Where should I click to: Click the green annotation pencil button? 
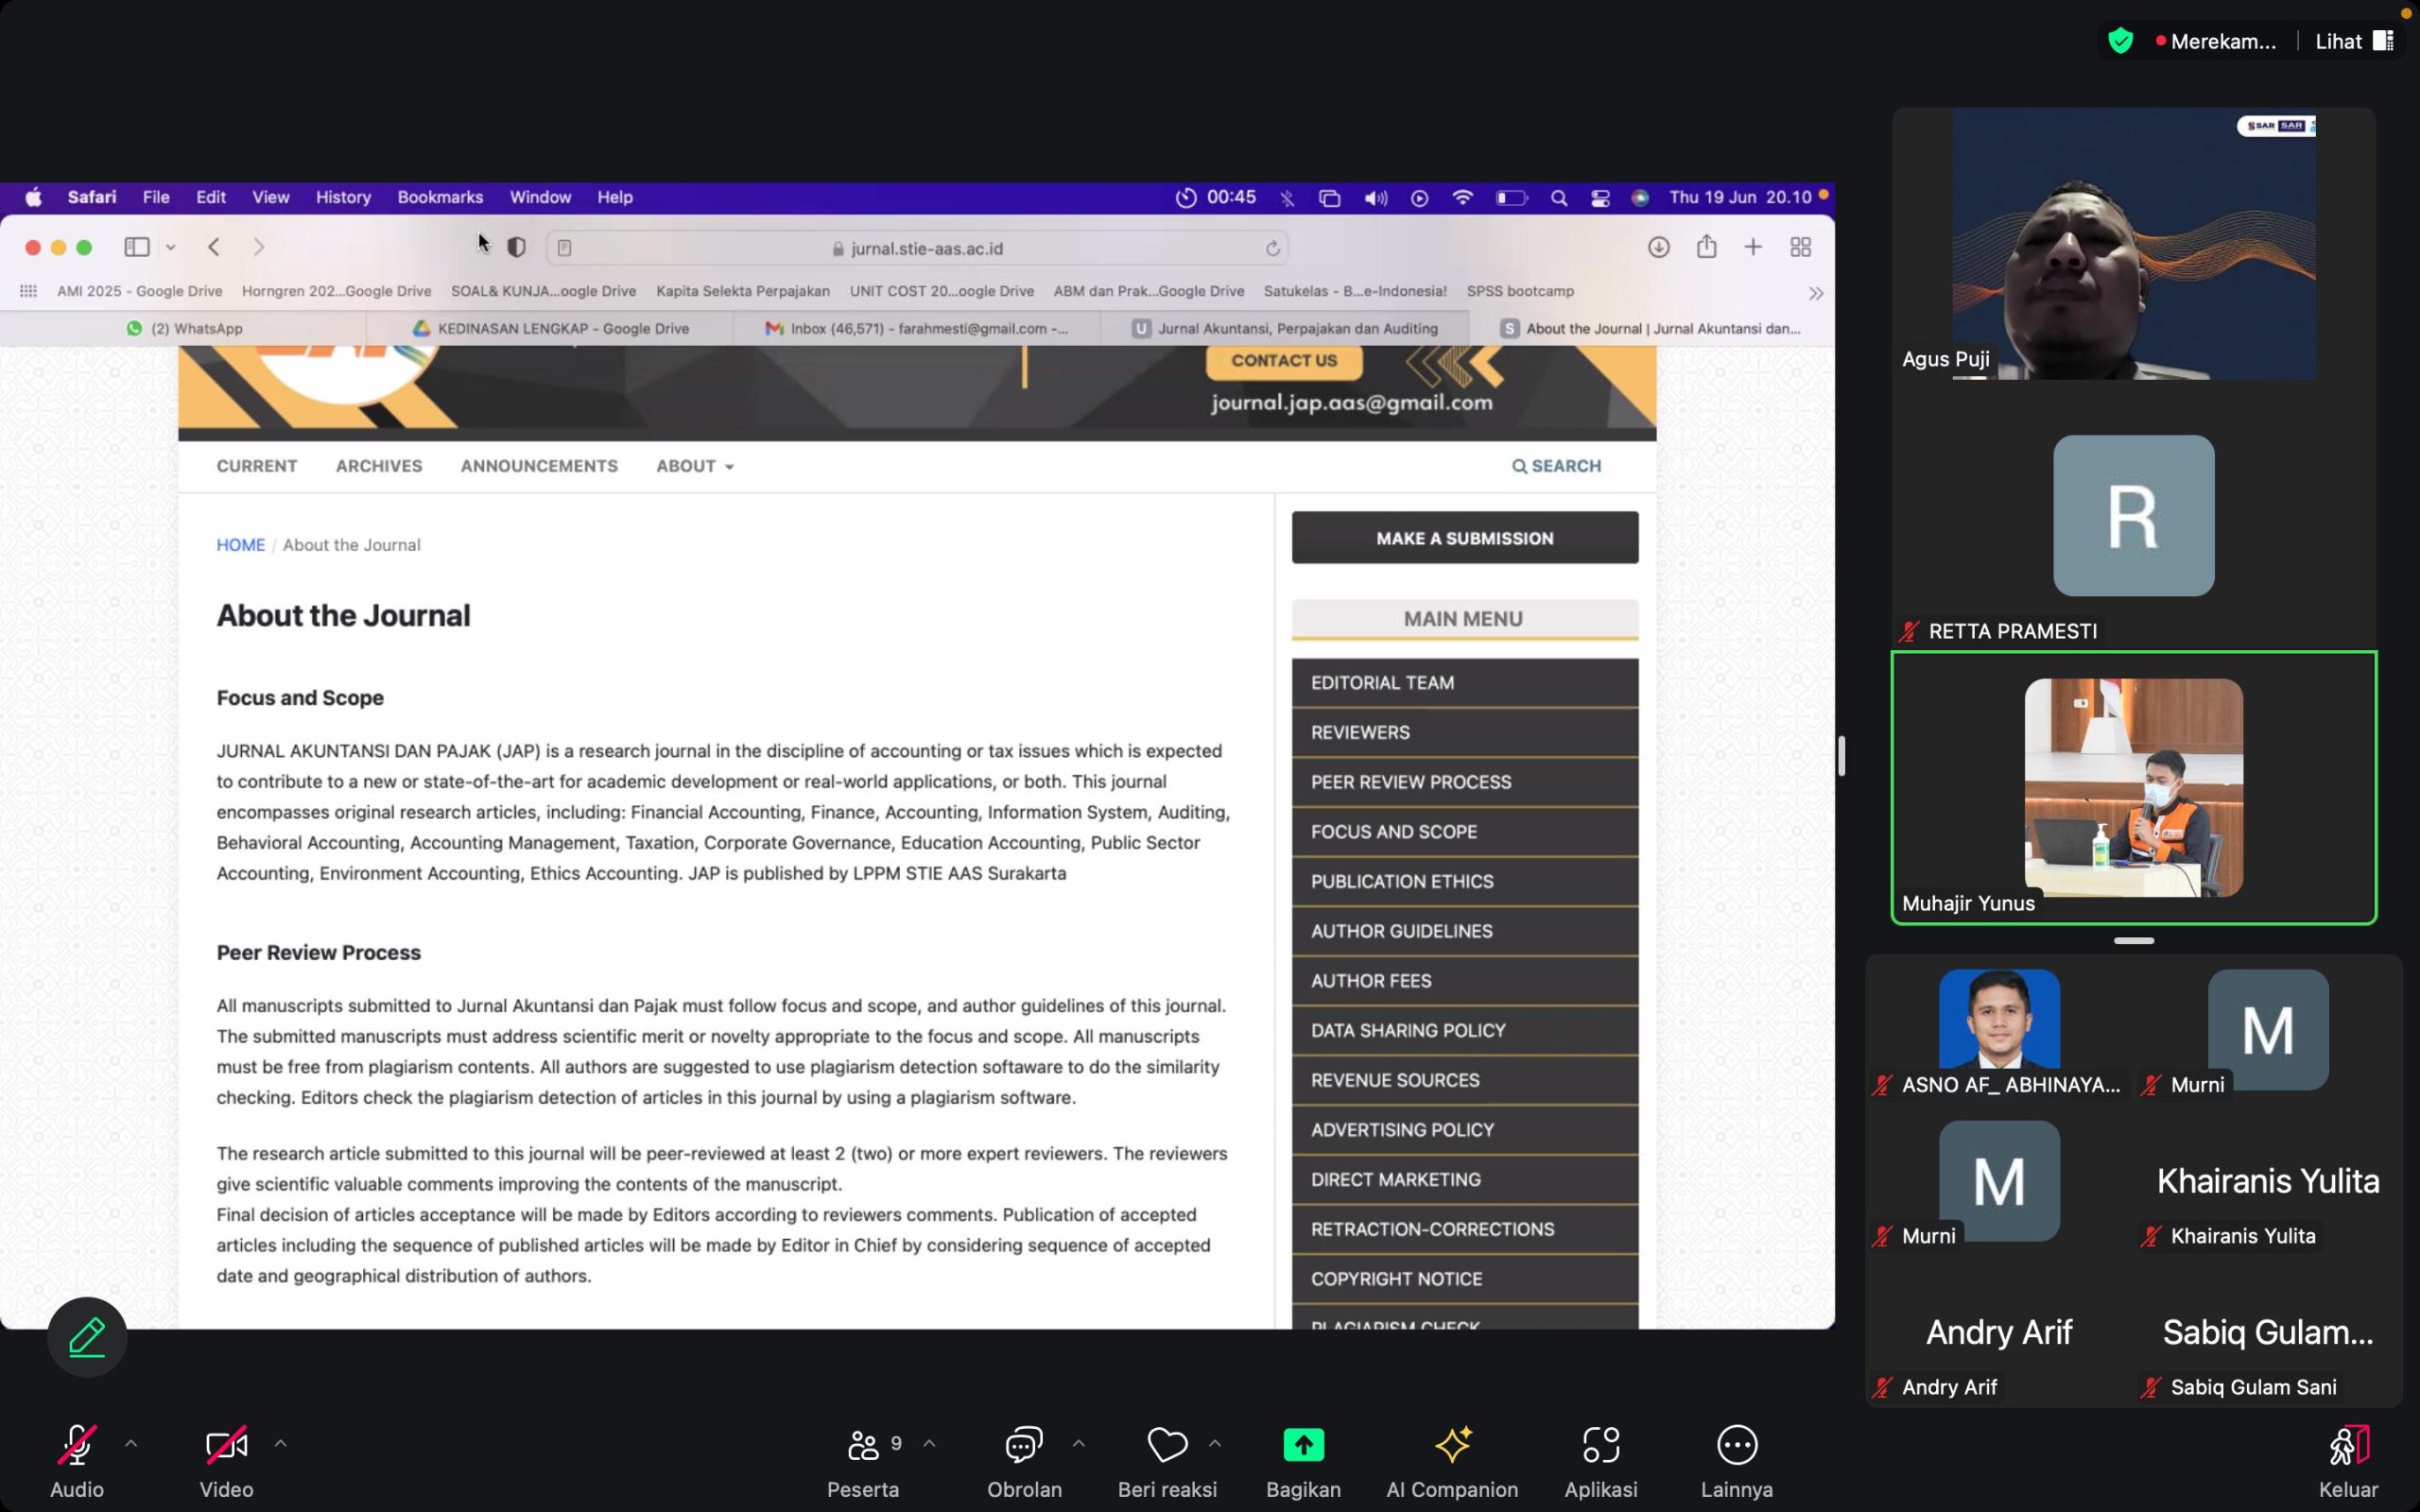[87, 1337]
